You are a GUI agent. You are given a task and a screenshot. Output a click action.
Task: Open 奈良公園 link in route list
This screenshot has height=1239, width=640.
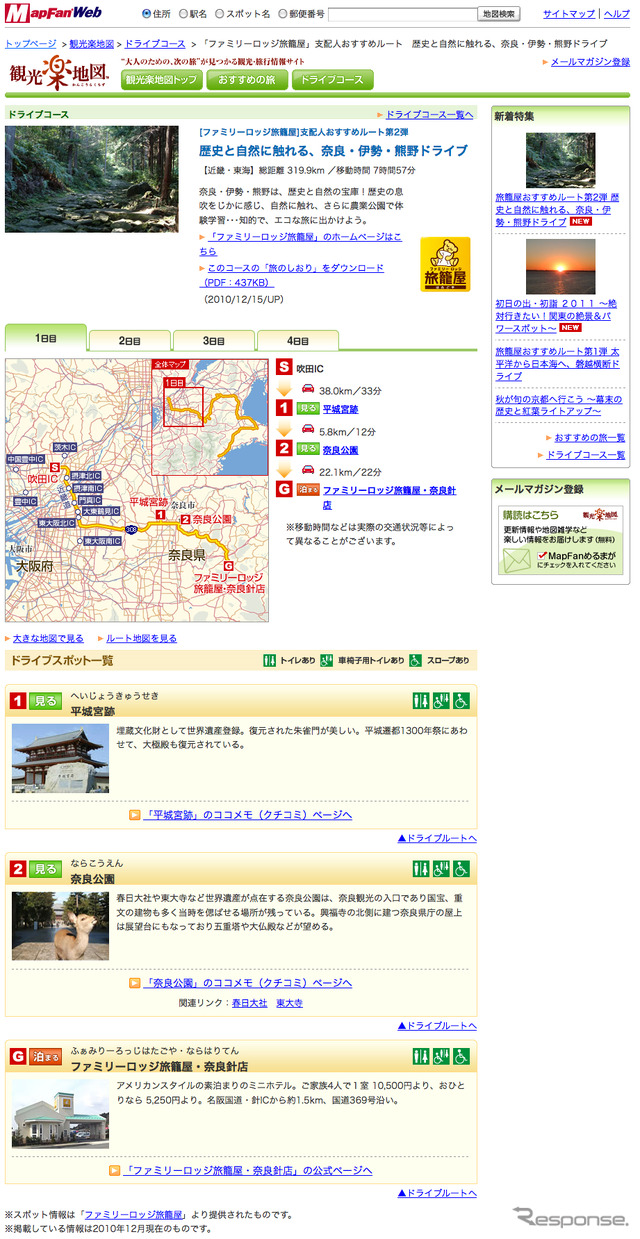coord(340,450)
